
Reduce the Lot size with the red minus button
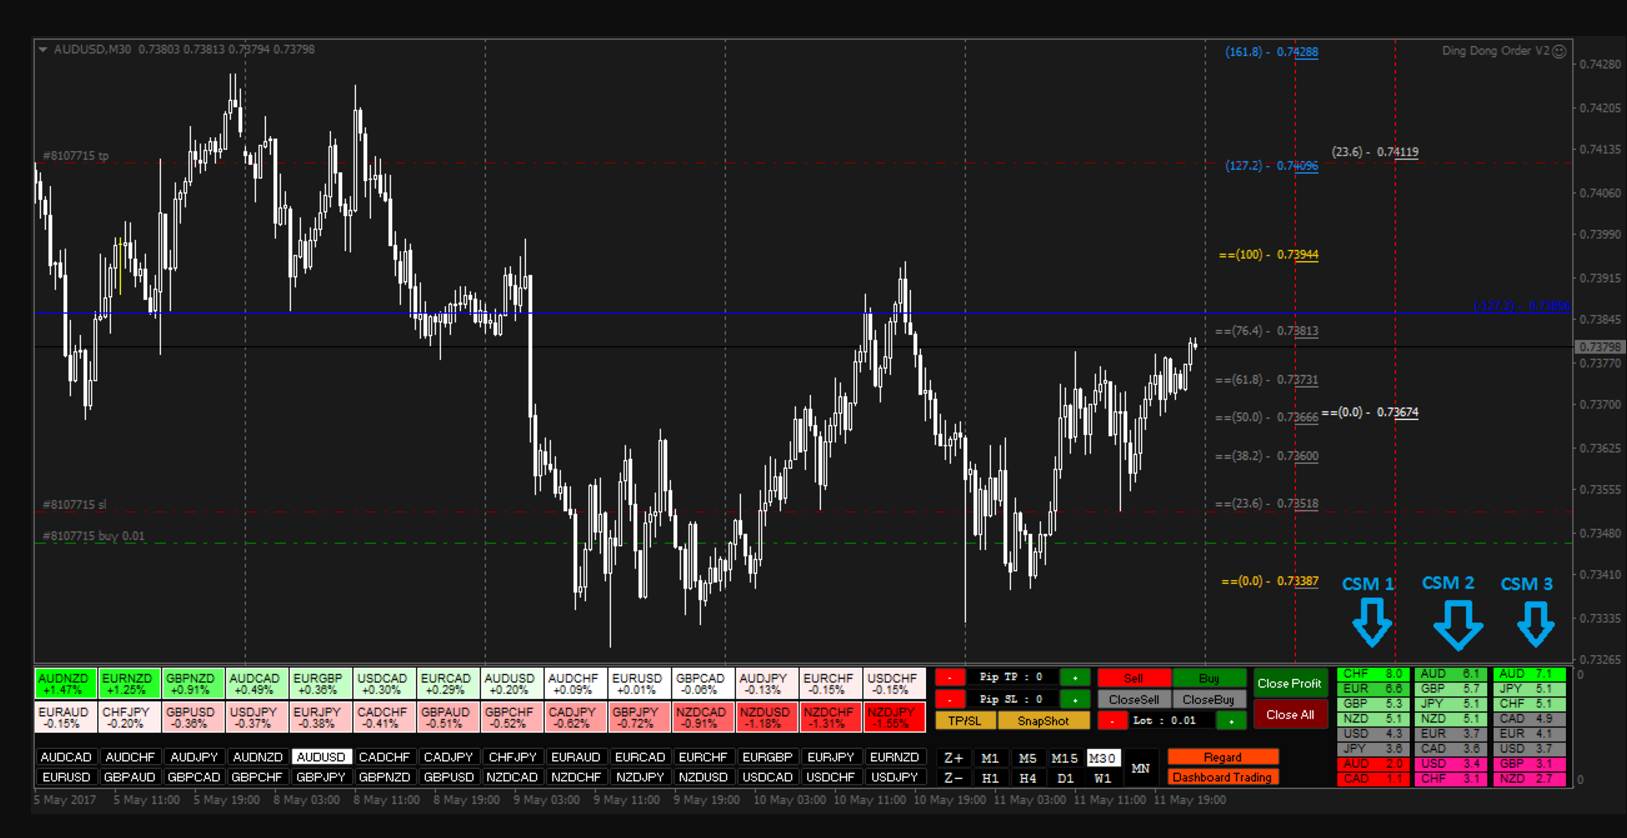click(x=1112, y=720)
